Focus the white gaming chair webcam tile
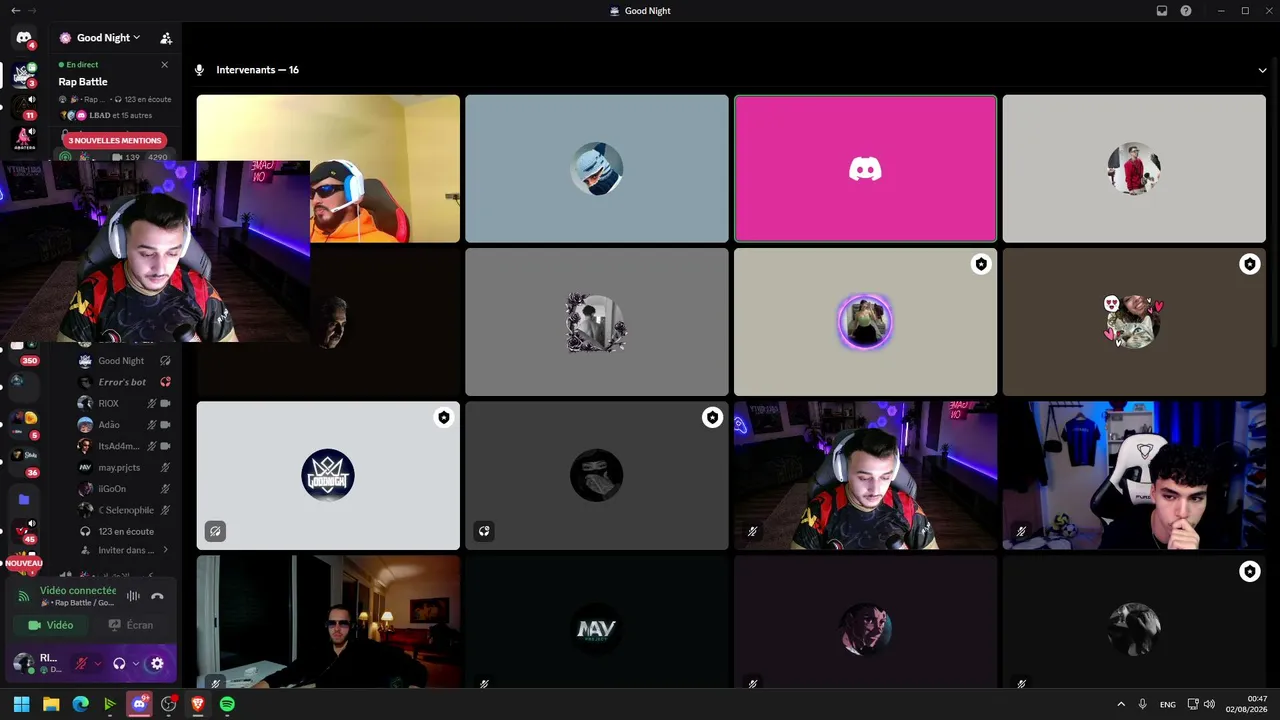The image size is (1280, 720). click(x=1134, y=475)
